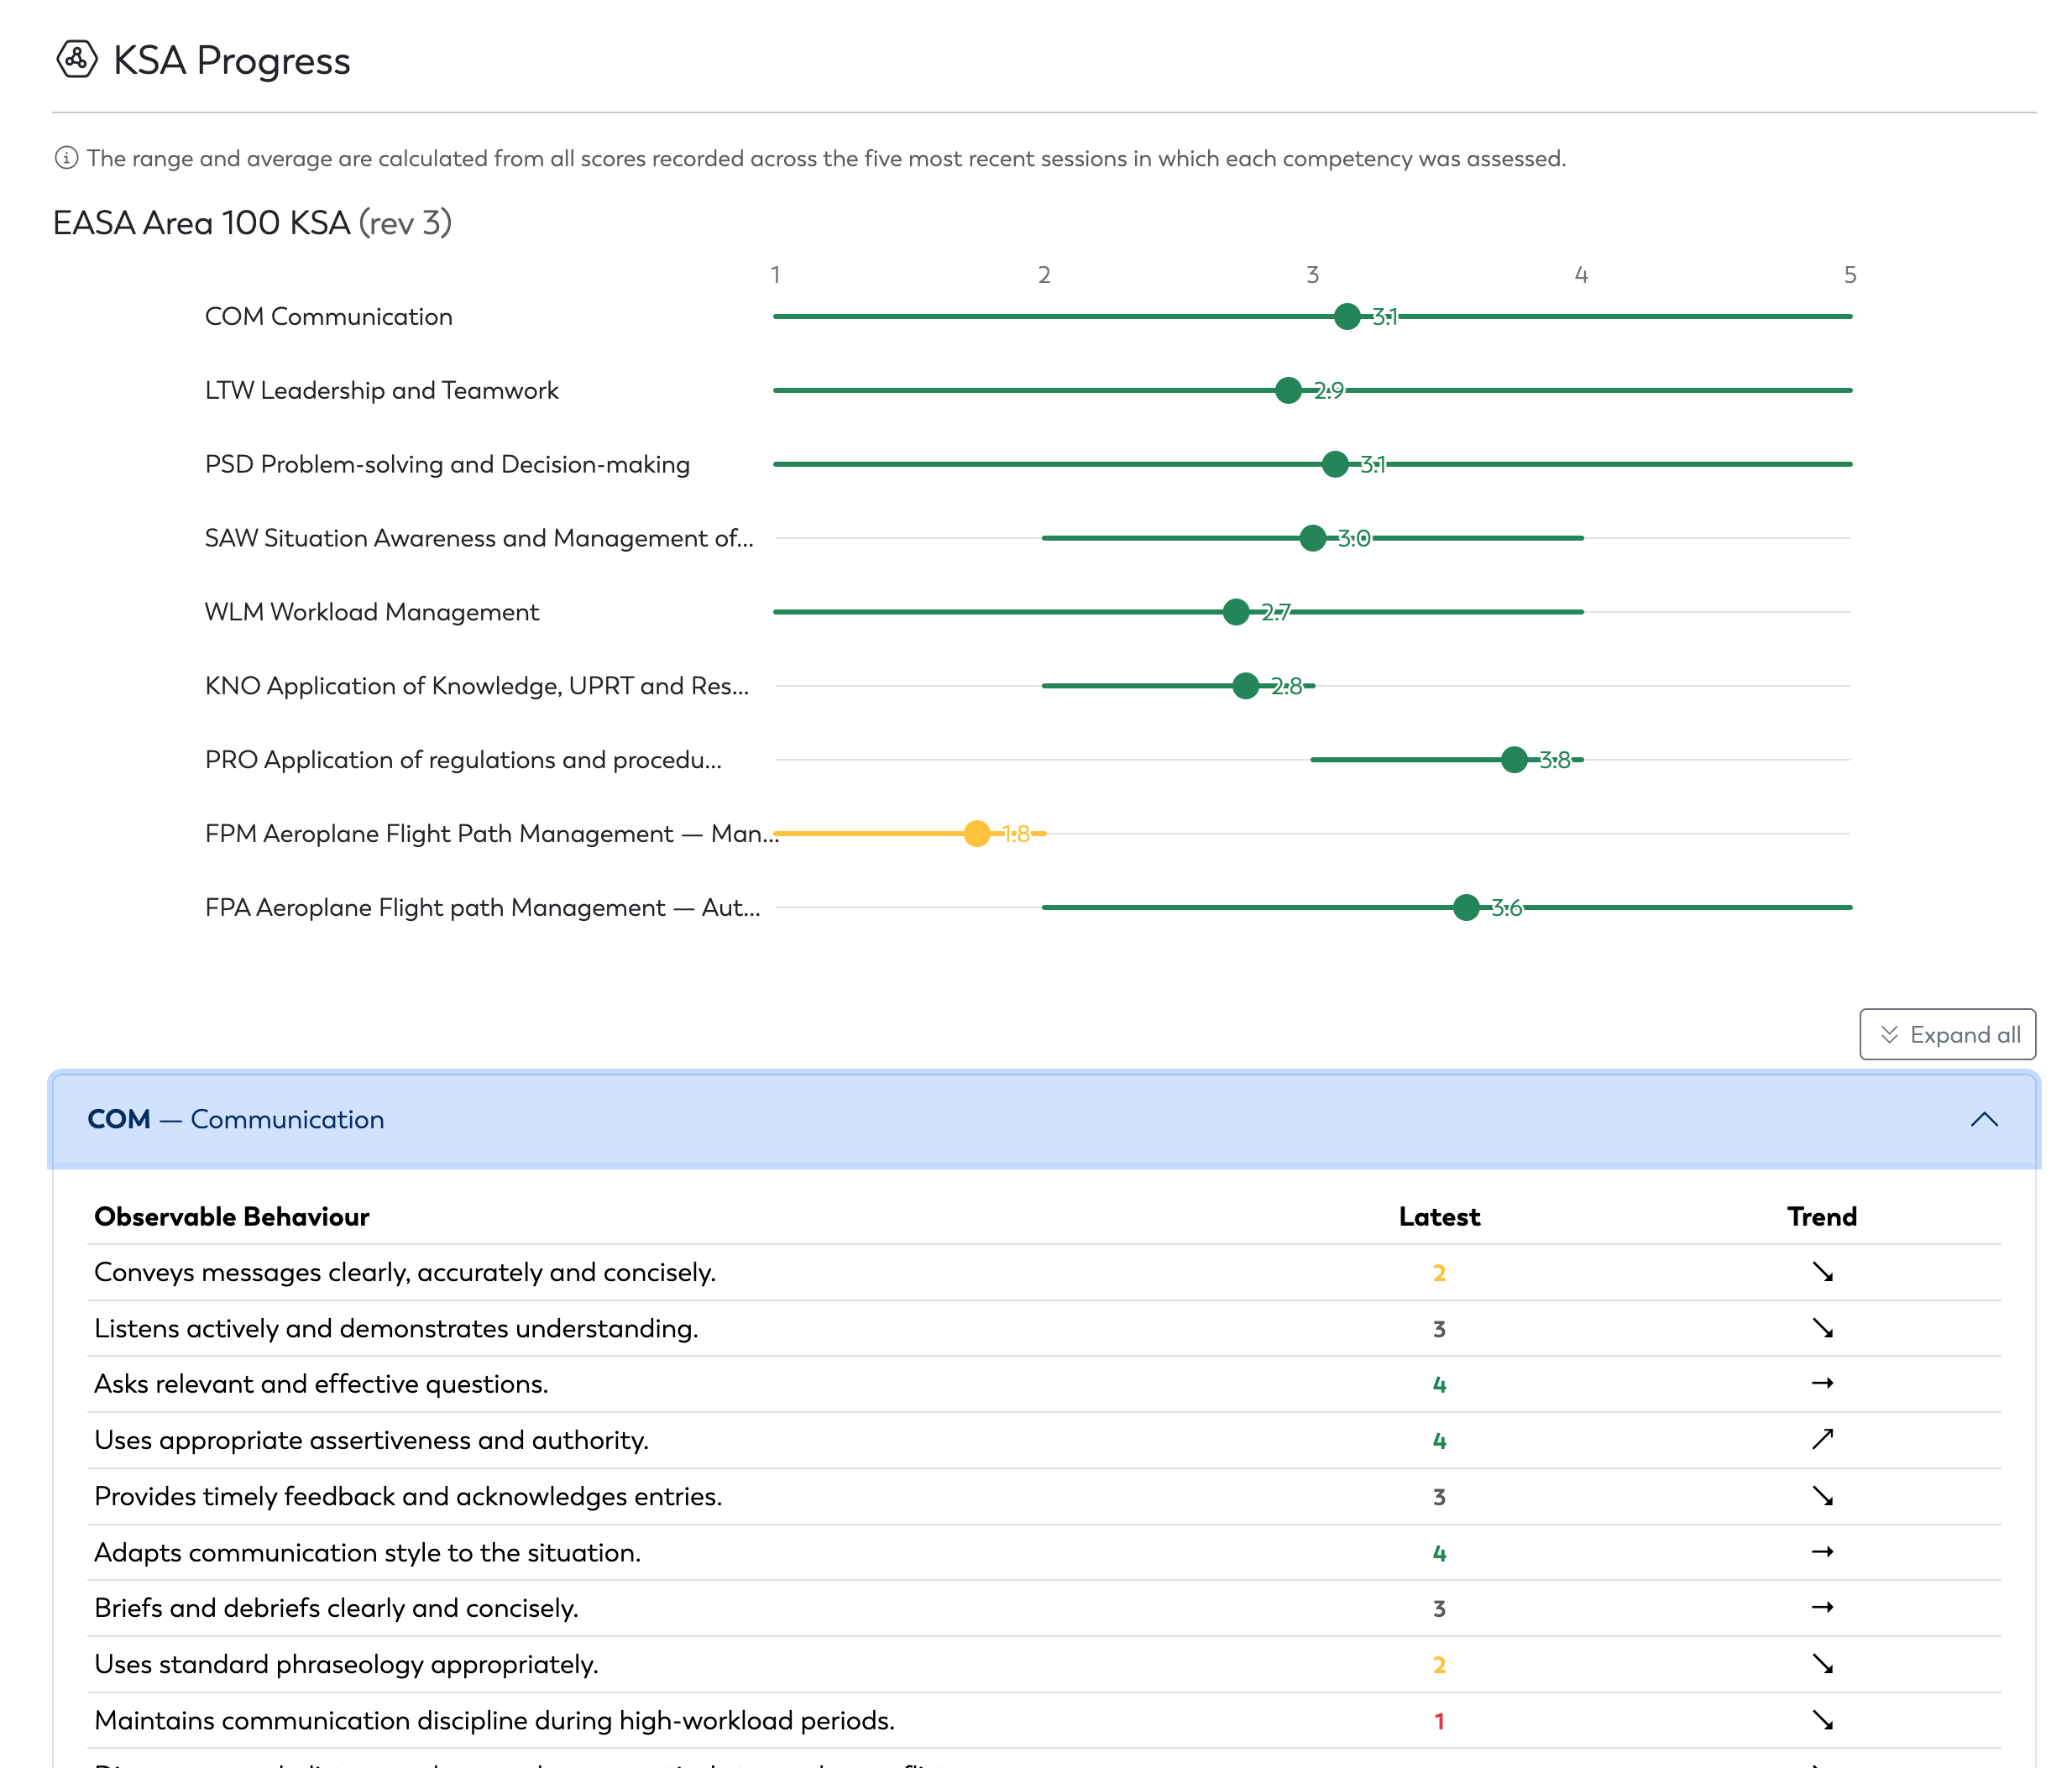Click 'FPM Aeroplane Flight Path Management' label

coord(491,834)
